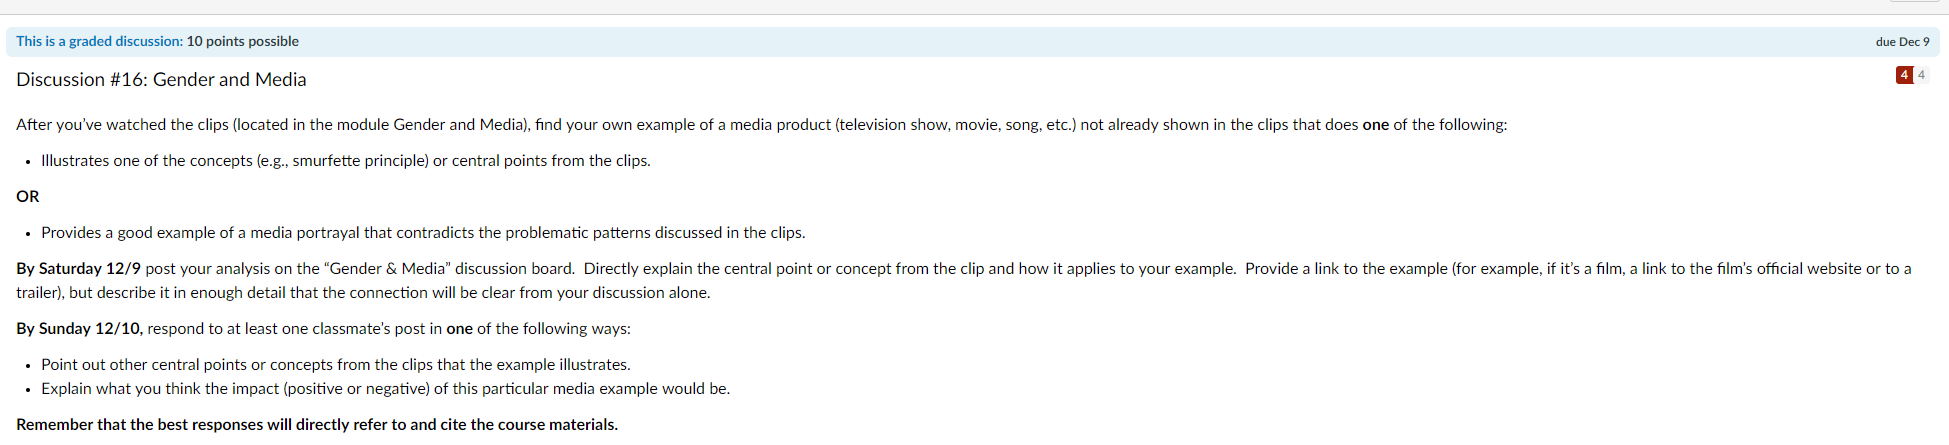
Task: Click the "By Saturday 12/9" bold text
Action: pos(79,268)
